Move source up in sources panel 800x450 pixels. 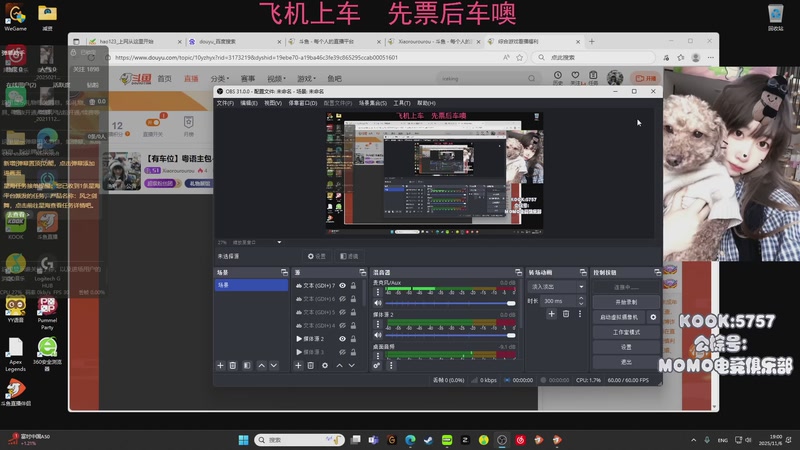click(339, 365)
